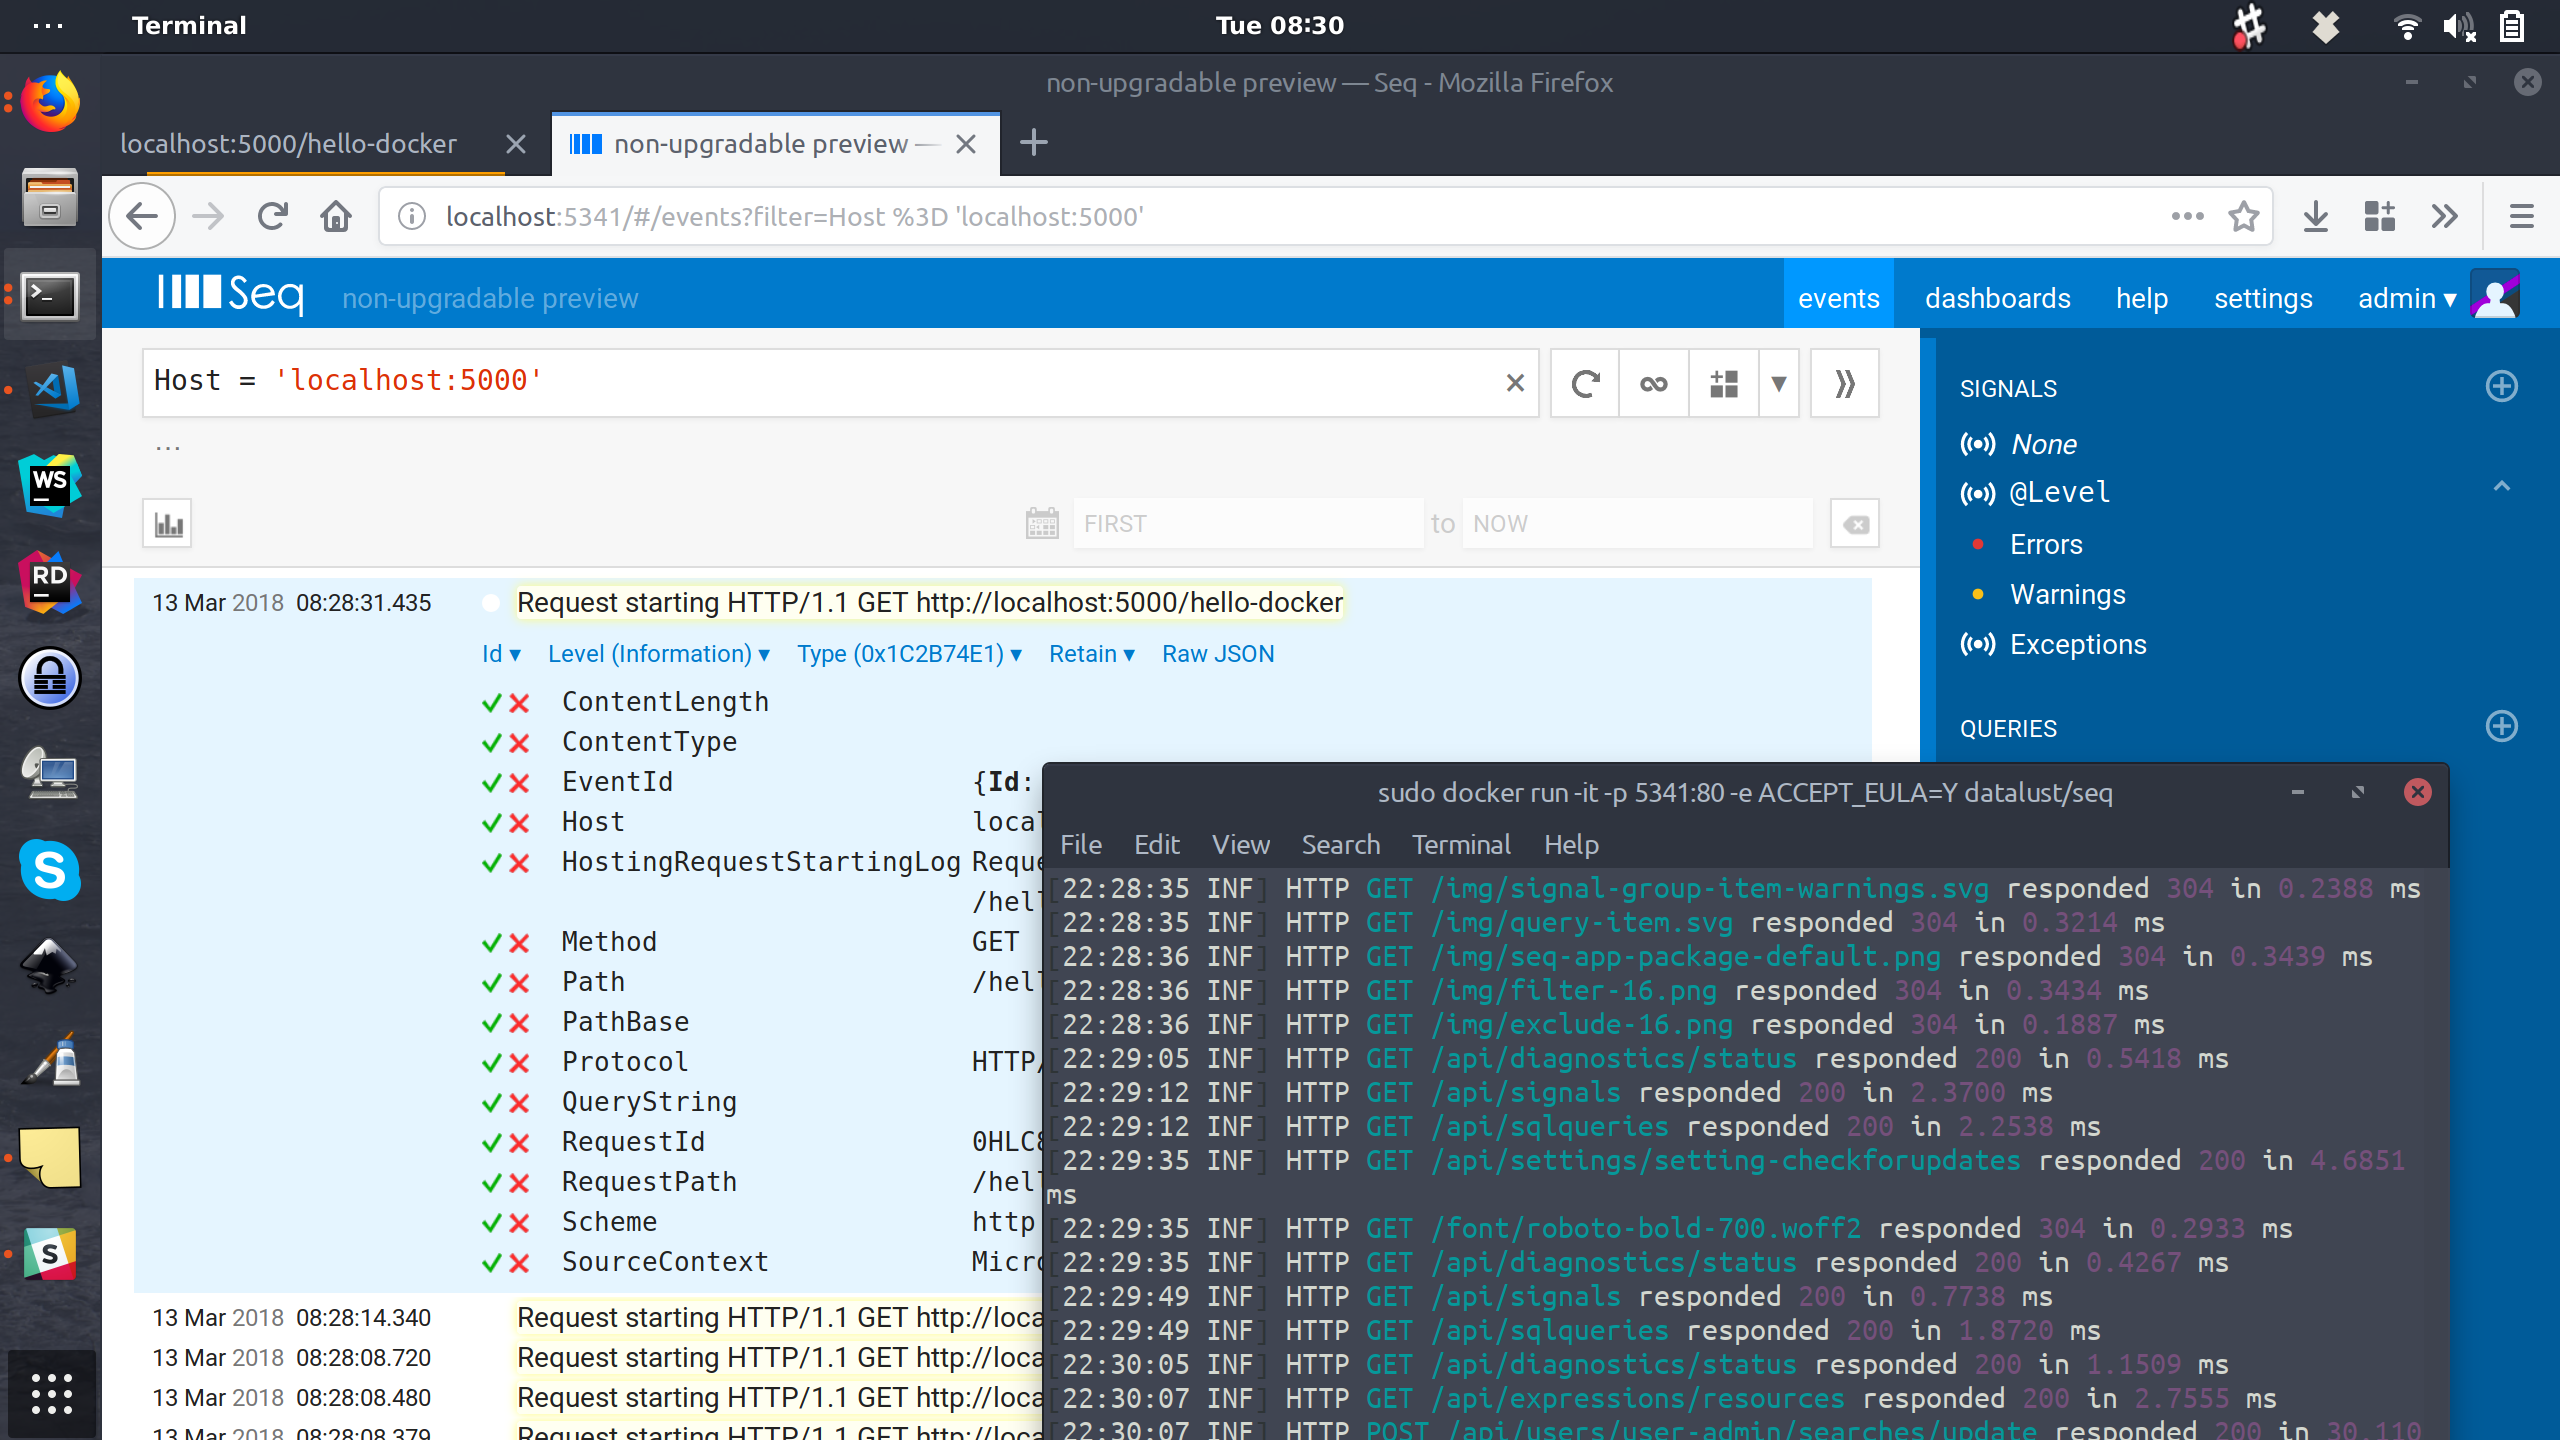The width and height of the screenshot is (2560, 1440).
Task: Bookmark this page with star
Action: pyautogui.click(x=2244, y=216)
